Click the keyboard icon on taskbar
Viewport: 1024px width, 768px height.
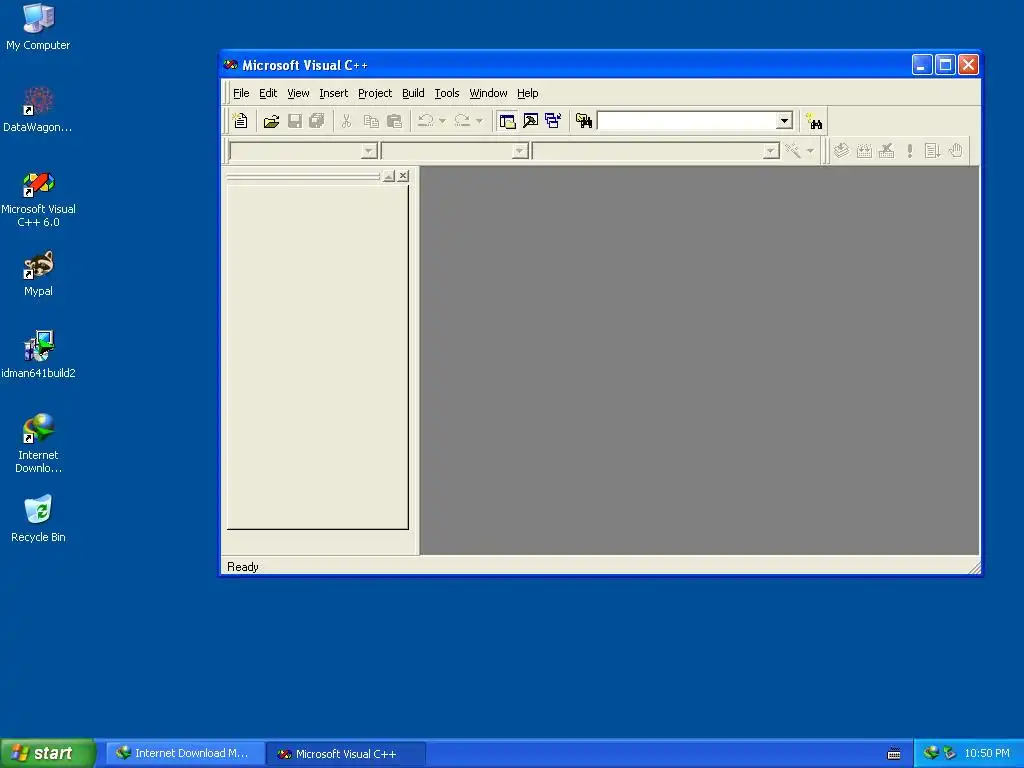[894, 754]
